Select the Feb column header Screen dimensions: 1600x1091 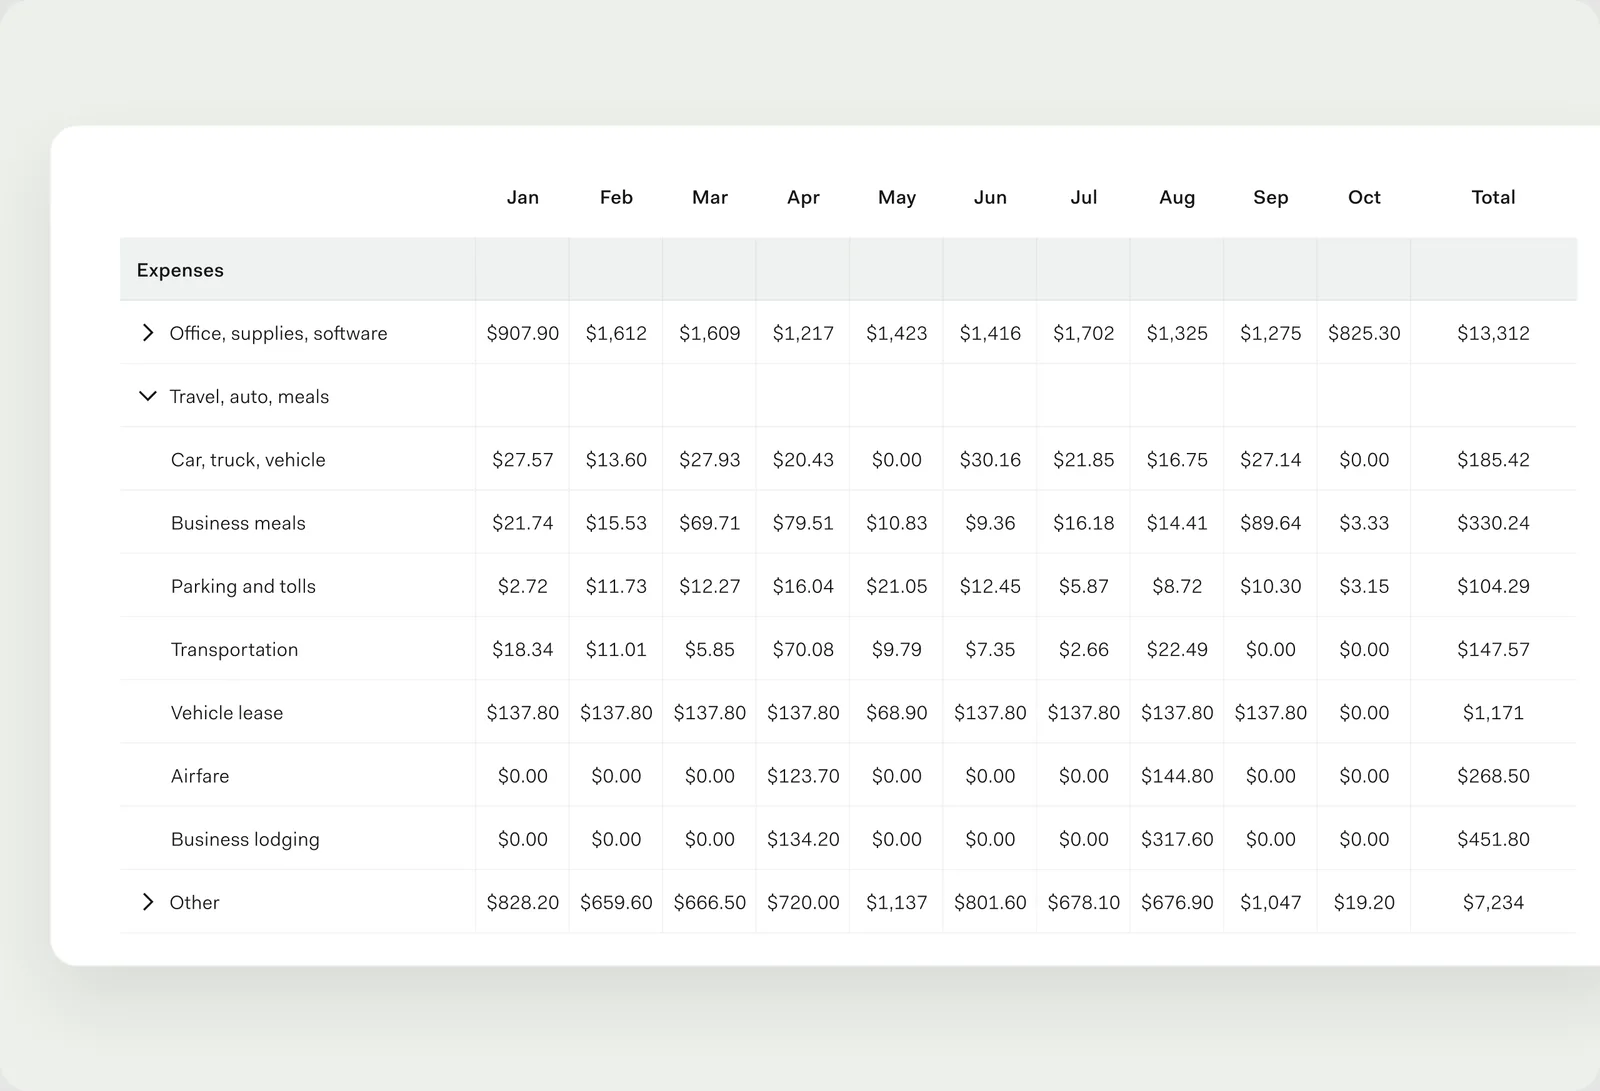pos(616,197)
